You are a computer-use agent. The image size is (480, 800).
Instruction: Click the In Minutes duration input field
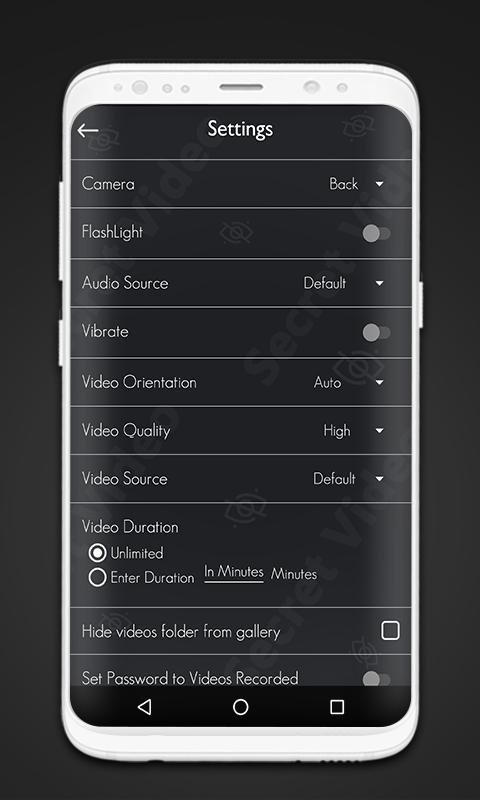click(x=234, y=573)
